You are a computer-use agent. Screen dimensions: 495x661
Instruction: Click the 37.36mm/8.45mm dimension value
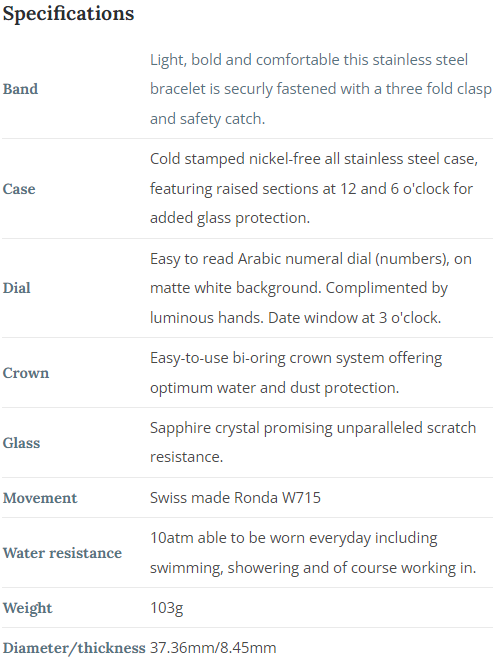tap(213, 648)
